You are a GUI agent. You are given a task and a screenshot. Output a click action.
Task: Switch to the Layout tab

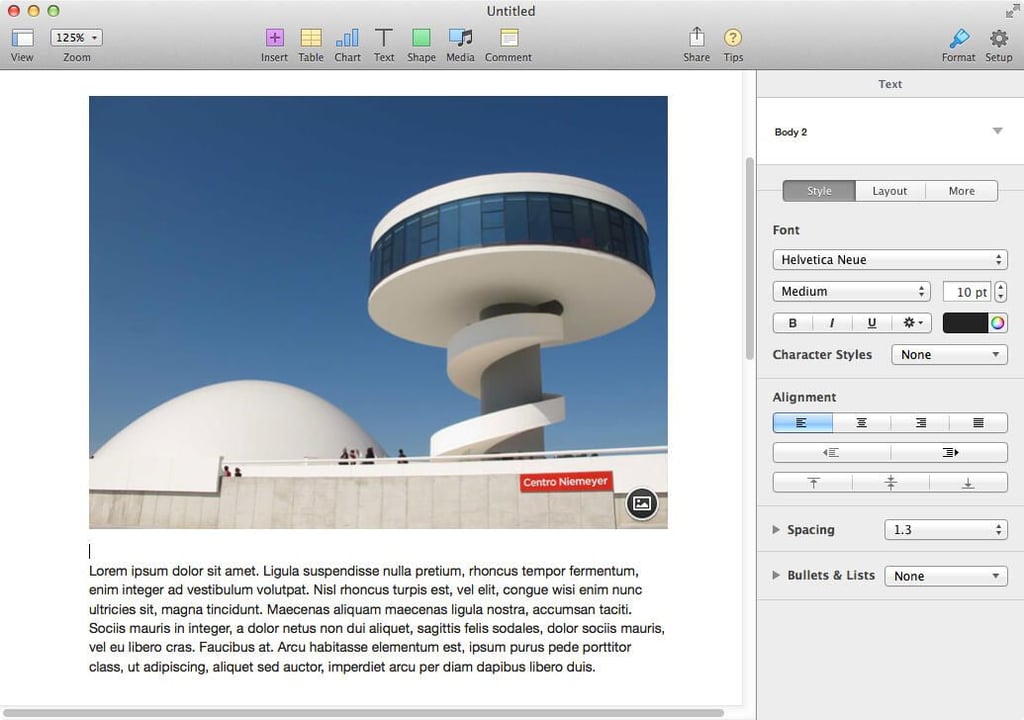(889, 191)
